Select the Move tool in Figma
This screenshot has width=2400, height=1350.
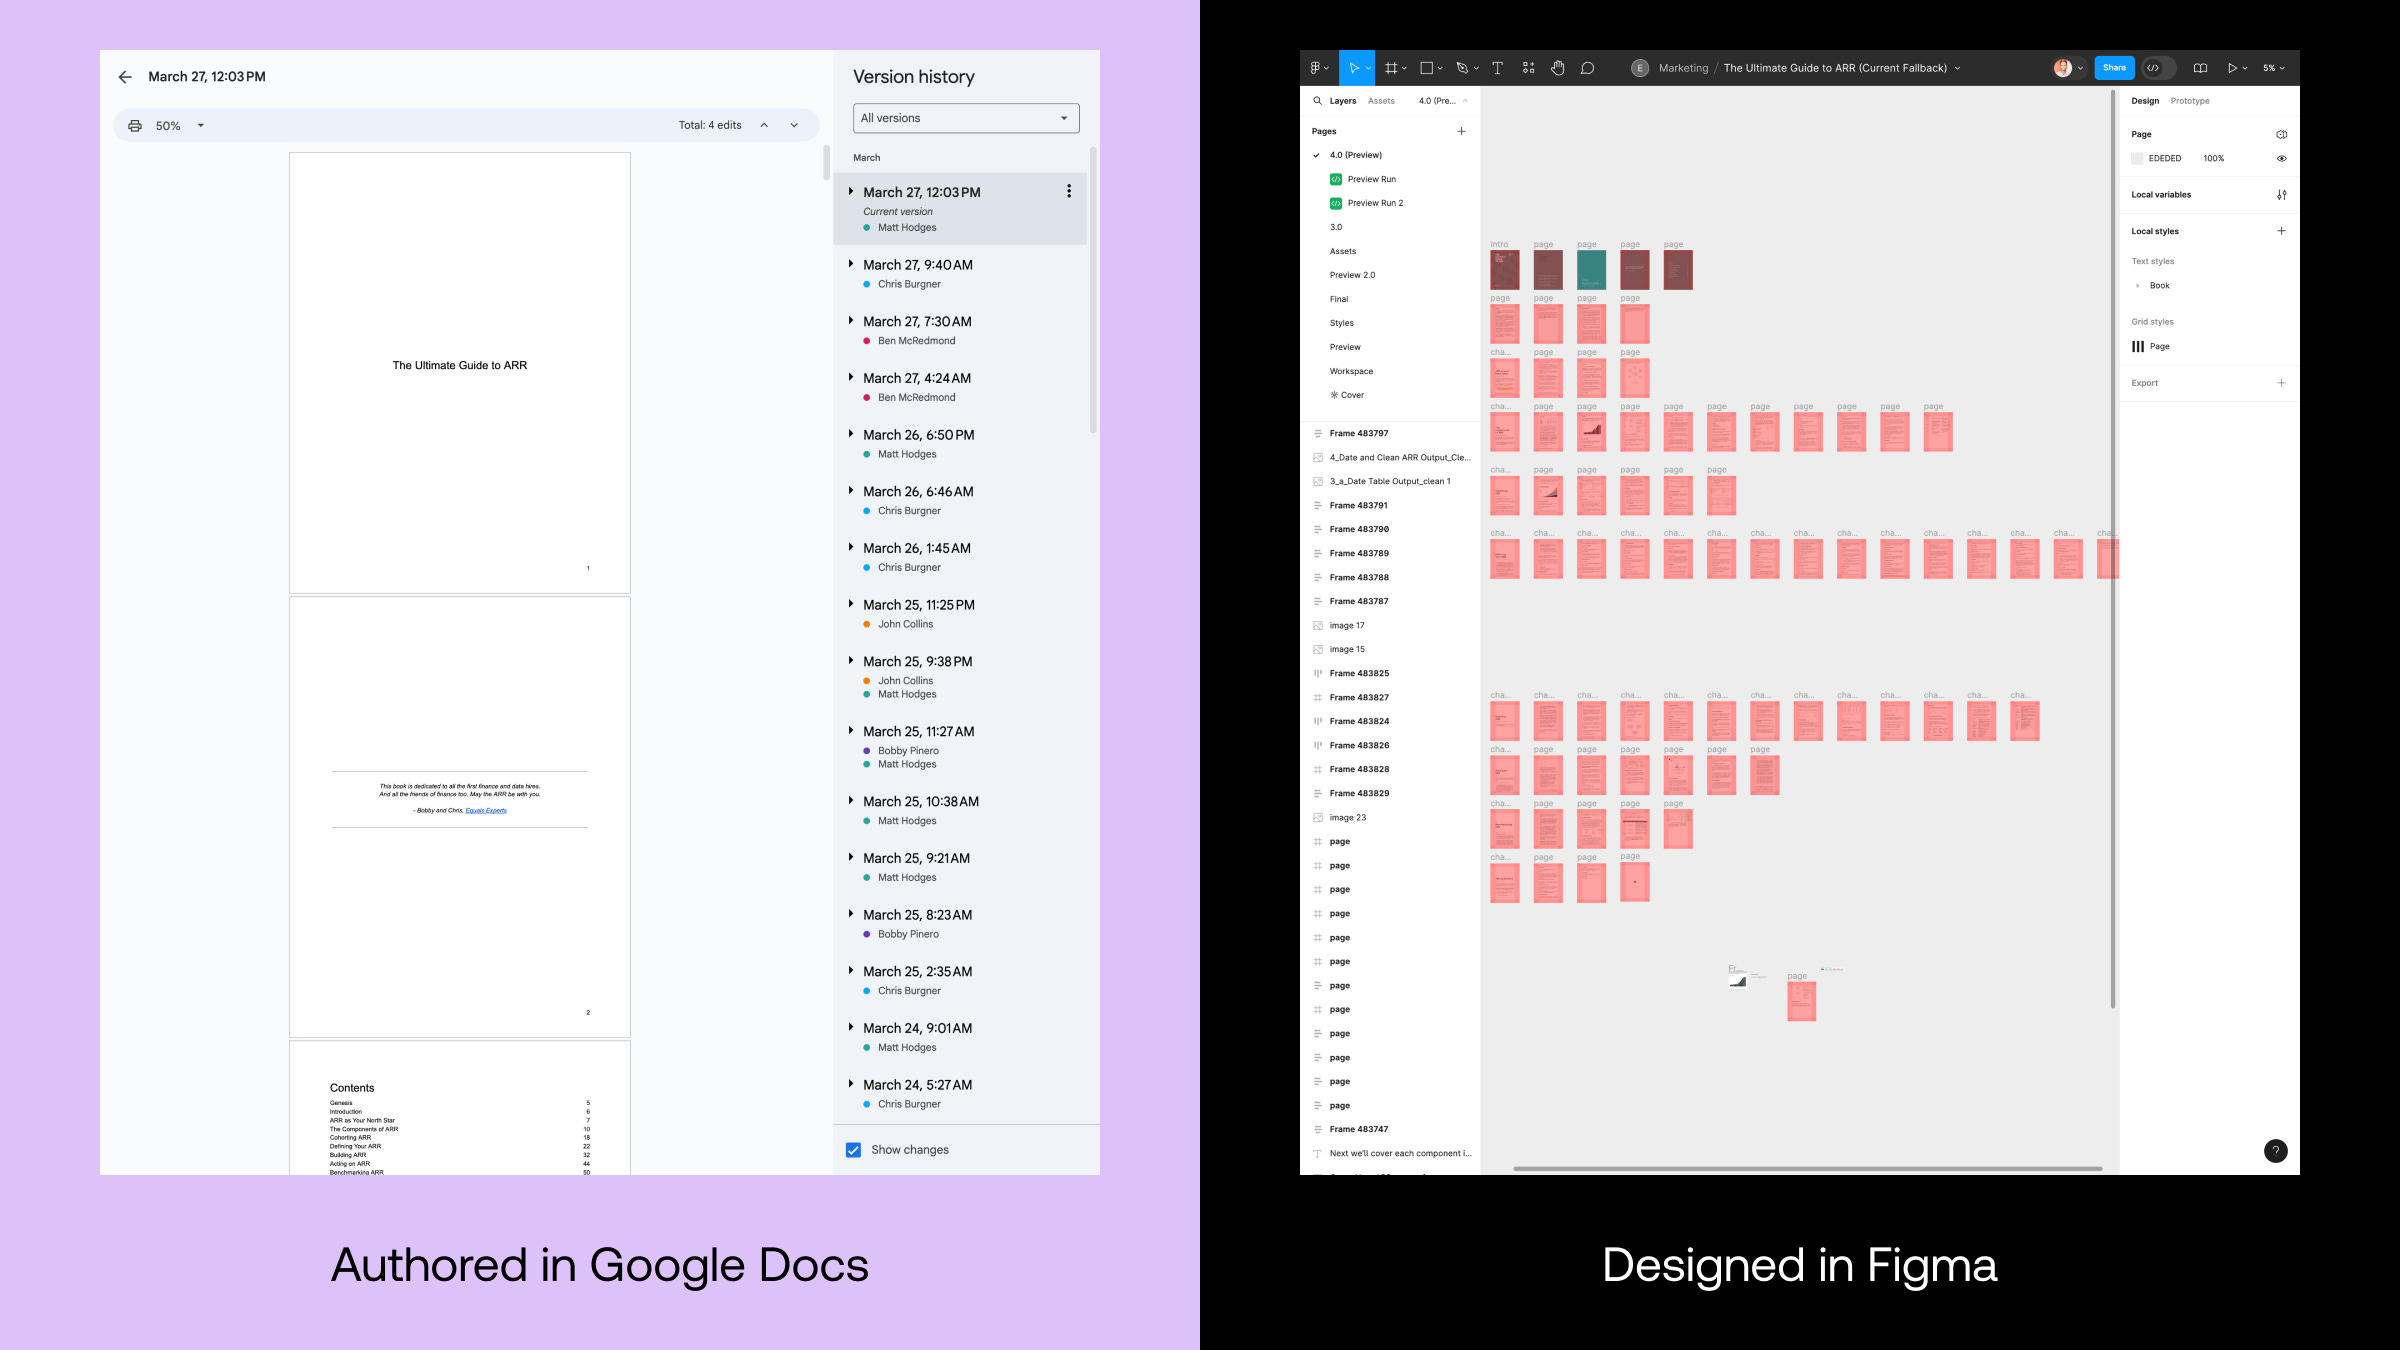click(1353, 68)
